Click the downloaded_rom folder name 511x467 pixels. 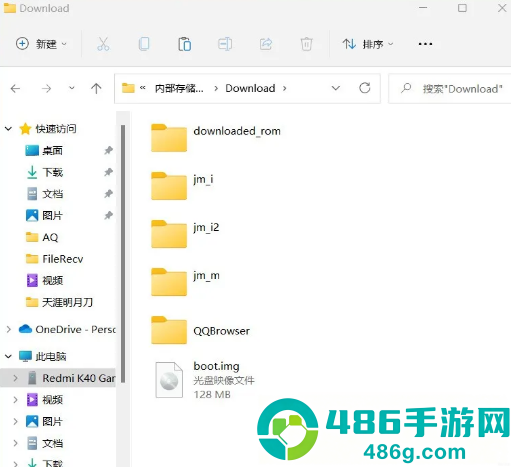237,131
